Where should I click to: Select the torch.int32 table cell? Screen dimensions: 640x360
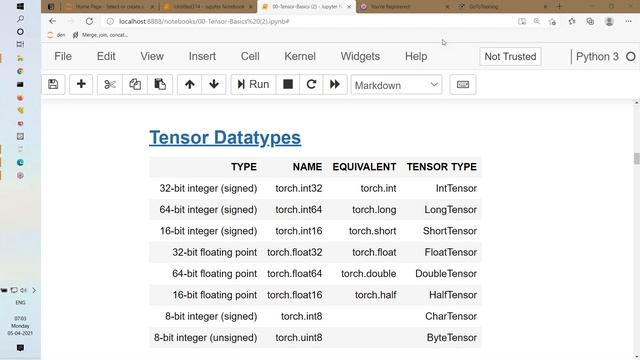[299, 188]
